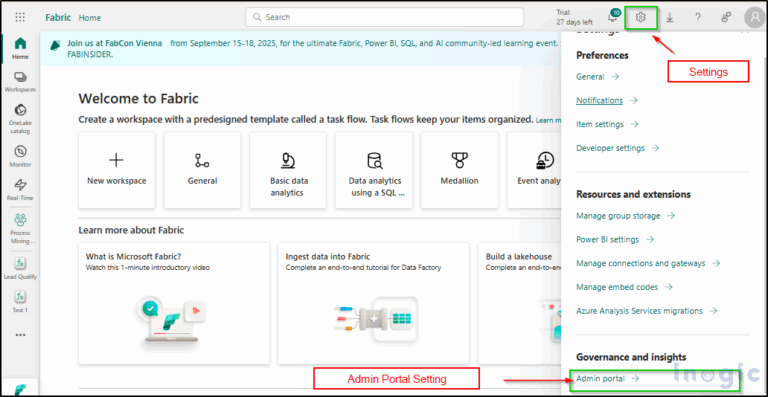Click the Fabric logo at sidebar bottom
The height and width of the screenshot is (397, 768).
tap(20, 390)
